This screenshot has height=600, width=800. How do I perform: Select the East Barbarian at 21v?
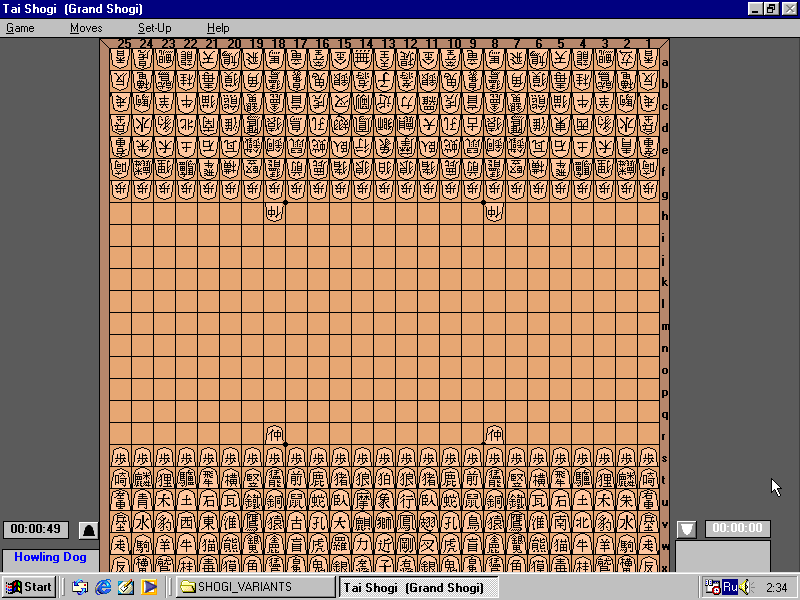pyautogui.click(x=209, y=523)
